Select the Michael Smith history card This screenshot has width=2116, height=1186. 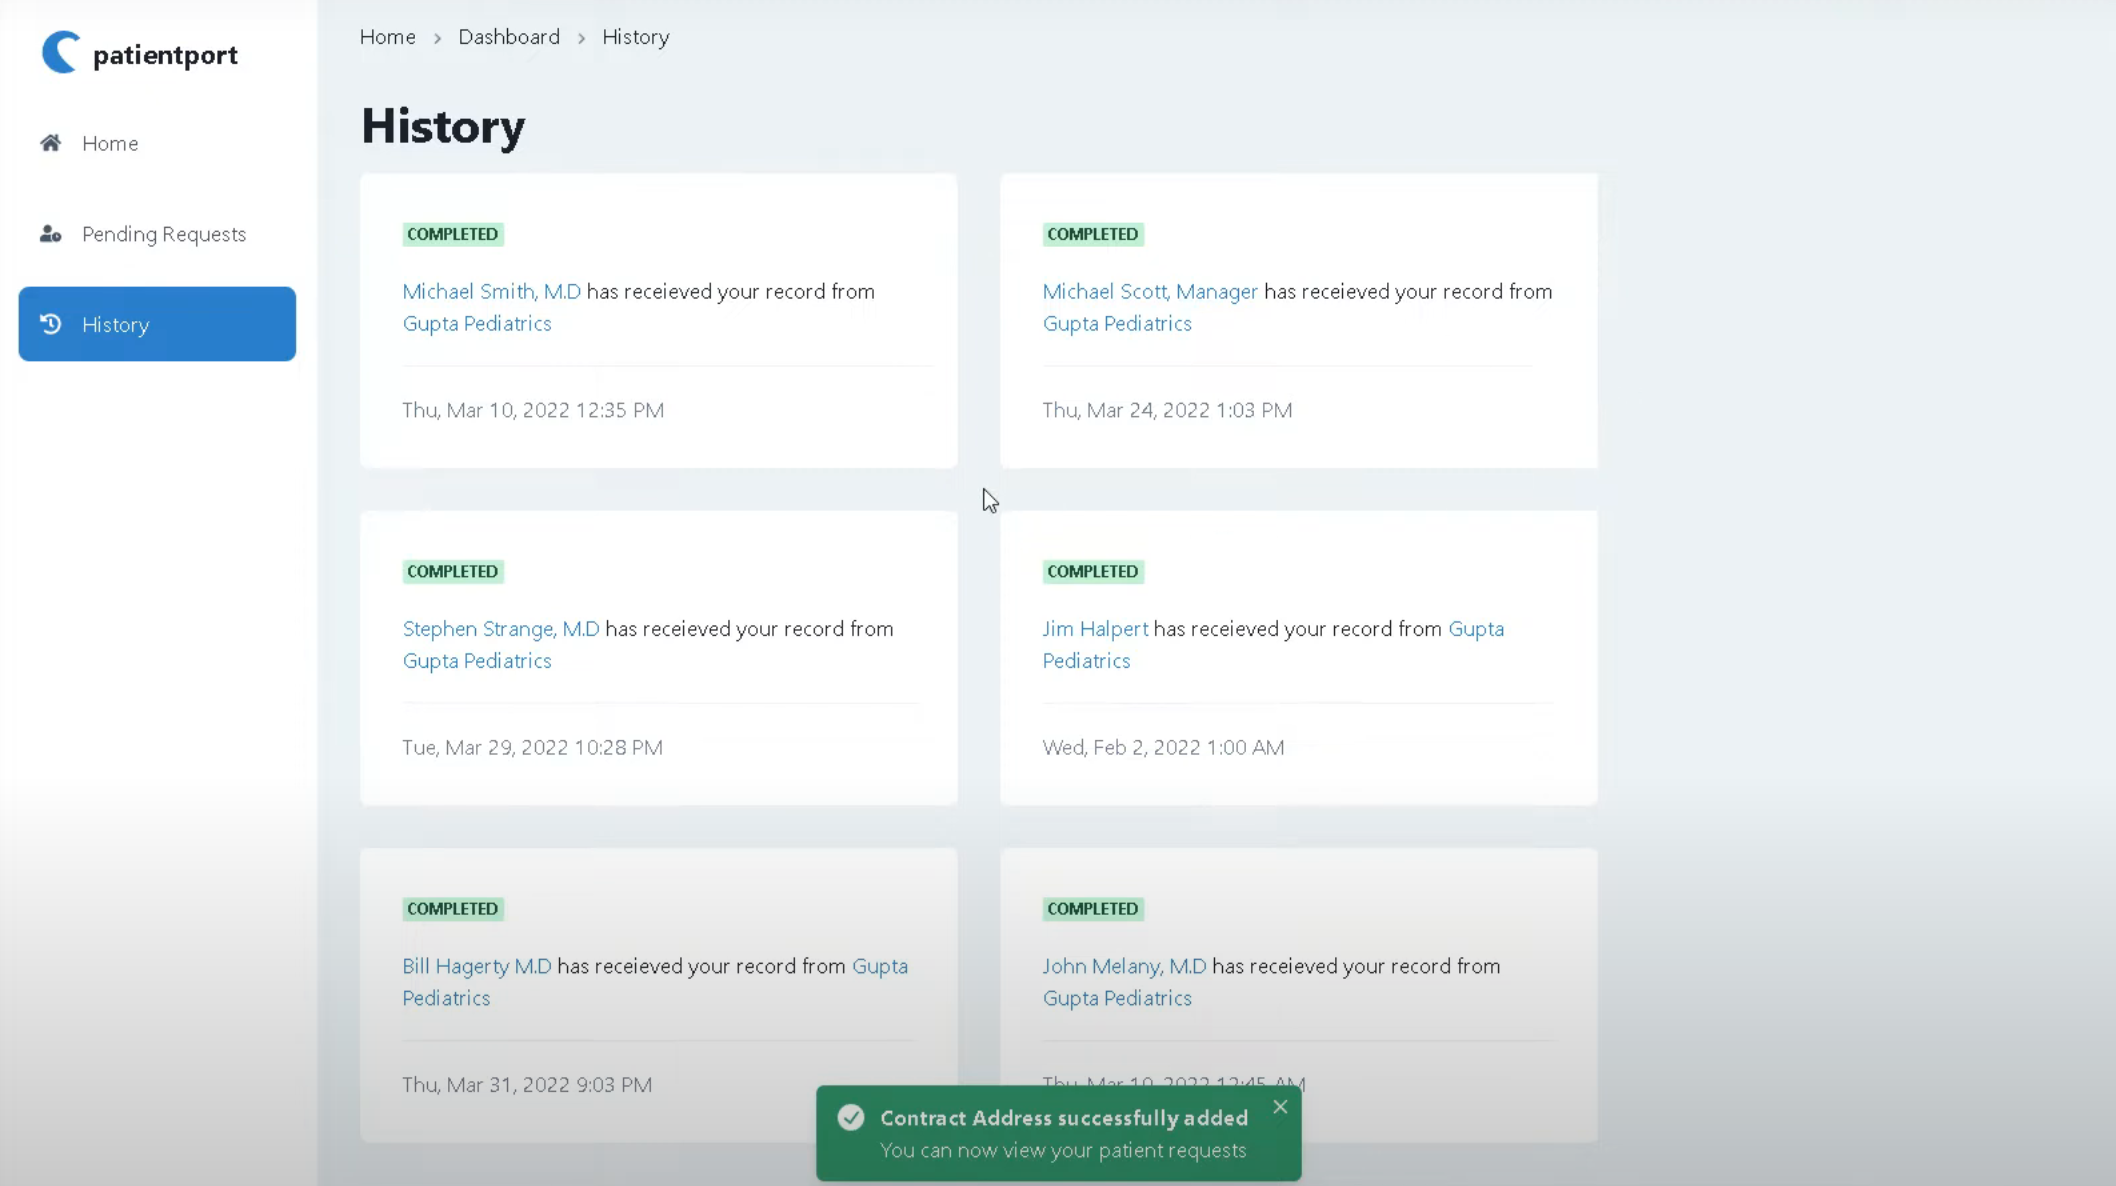pyautogui.click(x=658, y=321)
